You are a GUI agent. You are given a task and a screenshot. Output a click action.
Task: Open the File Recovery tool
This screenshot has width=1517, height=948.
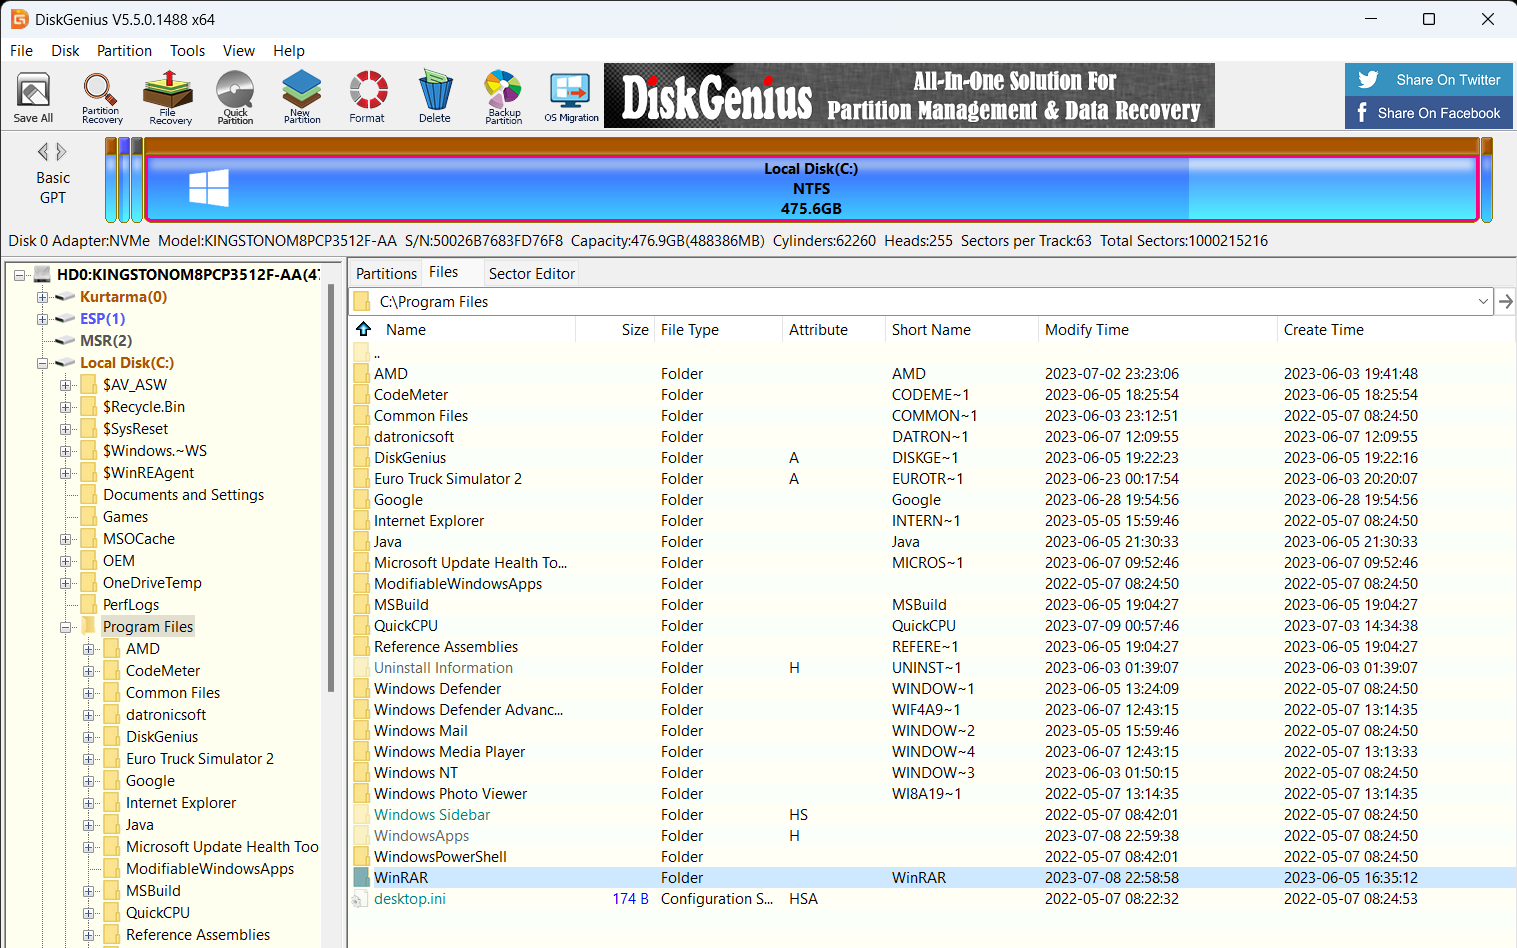pyautogui.click(x=168, y=96)
